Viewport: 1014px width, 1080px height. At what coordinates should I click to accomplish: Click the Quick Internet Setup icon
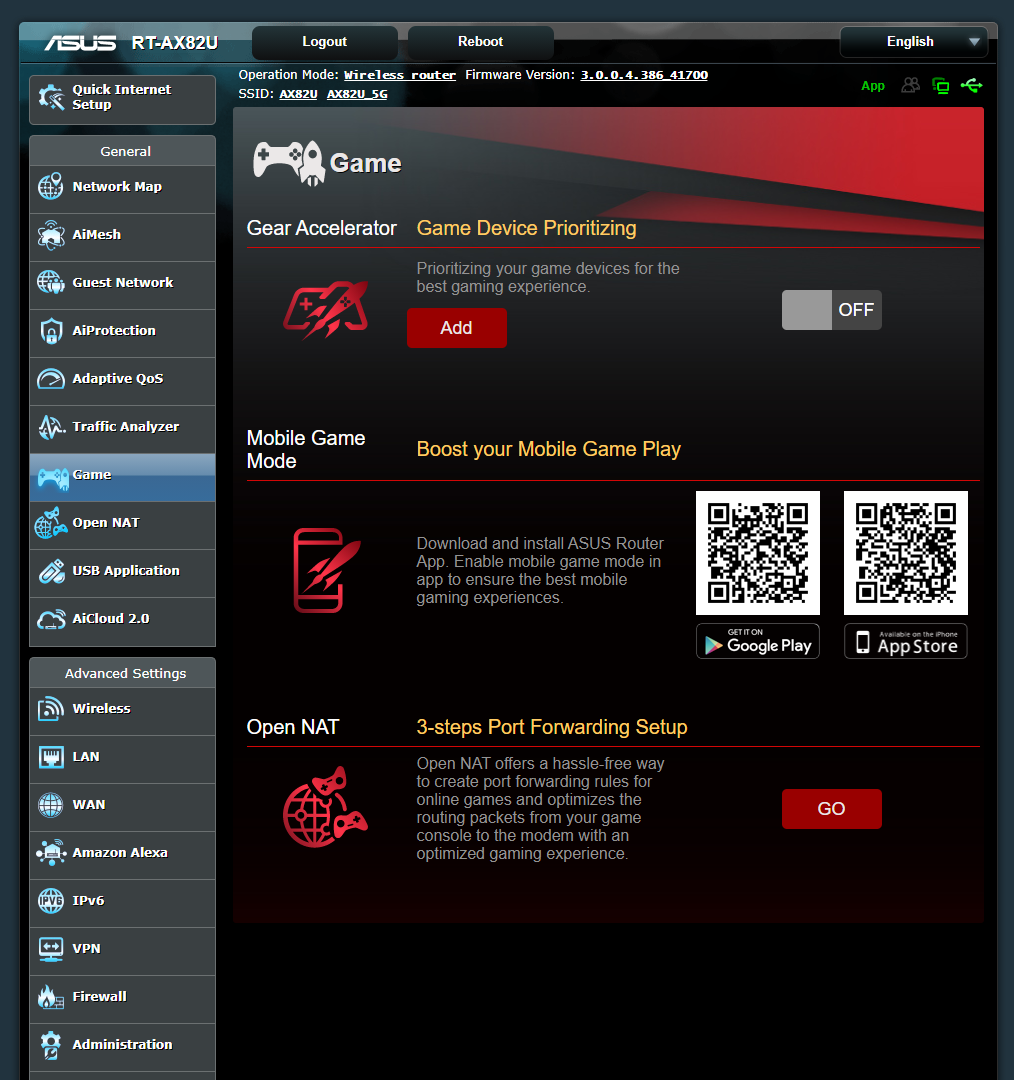(x=52, y=97)
